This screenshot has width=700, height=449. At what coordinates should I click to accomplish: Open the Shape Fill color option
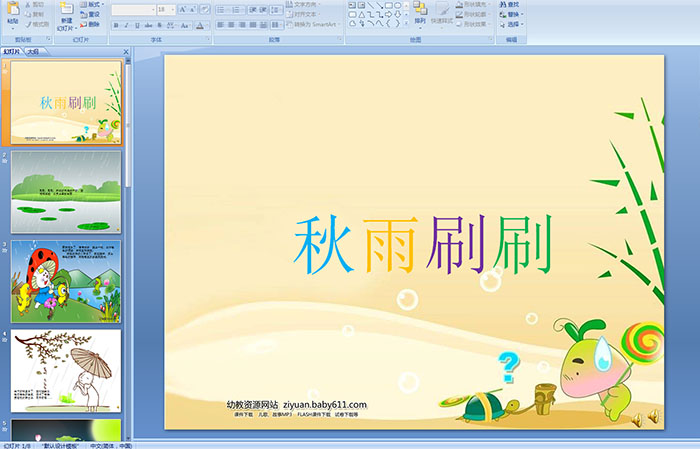click(x=474, y=4)
